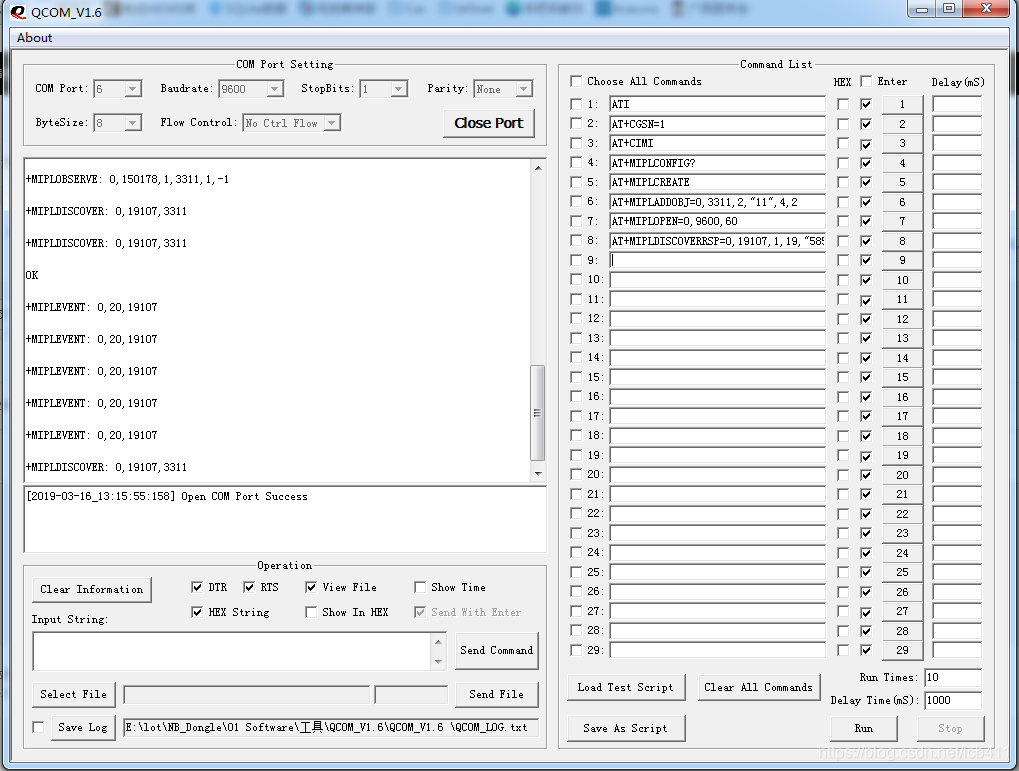Screen dimensions: 1019x771
Task: Open the StopBits dropdown
Action: (x=399, y=88)
